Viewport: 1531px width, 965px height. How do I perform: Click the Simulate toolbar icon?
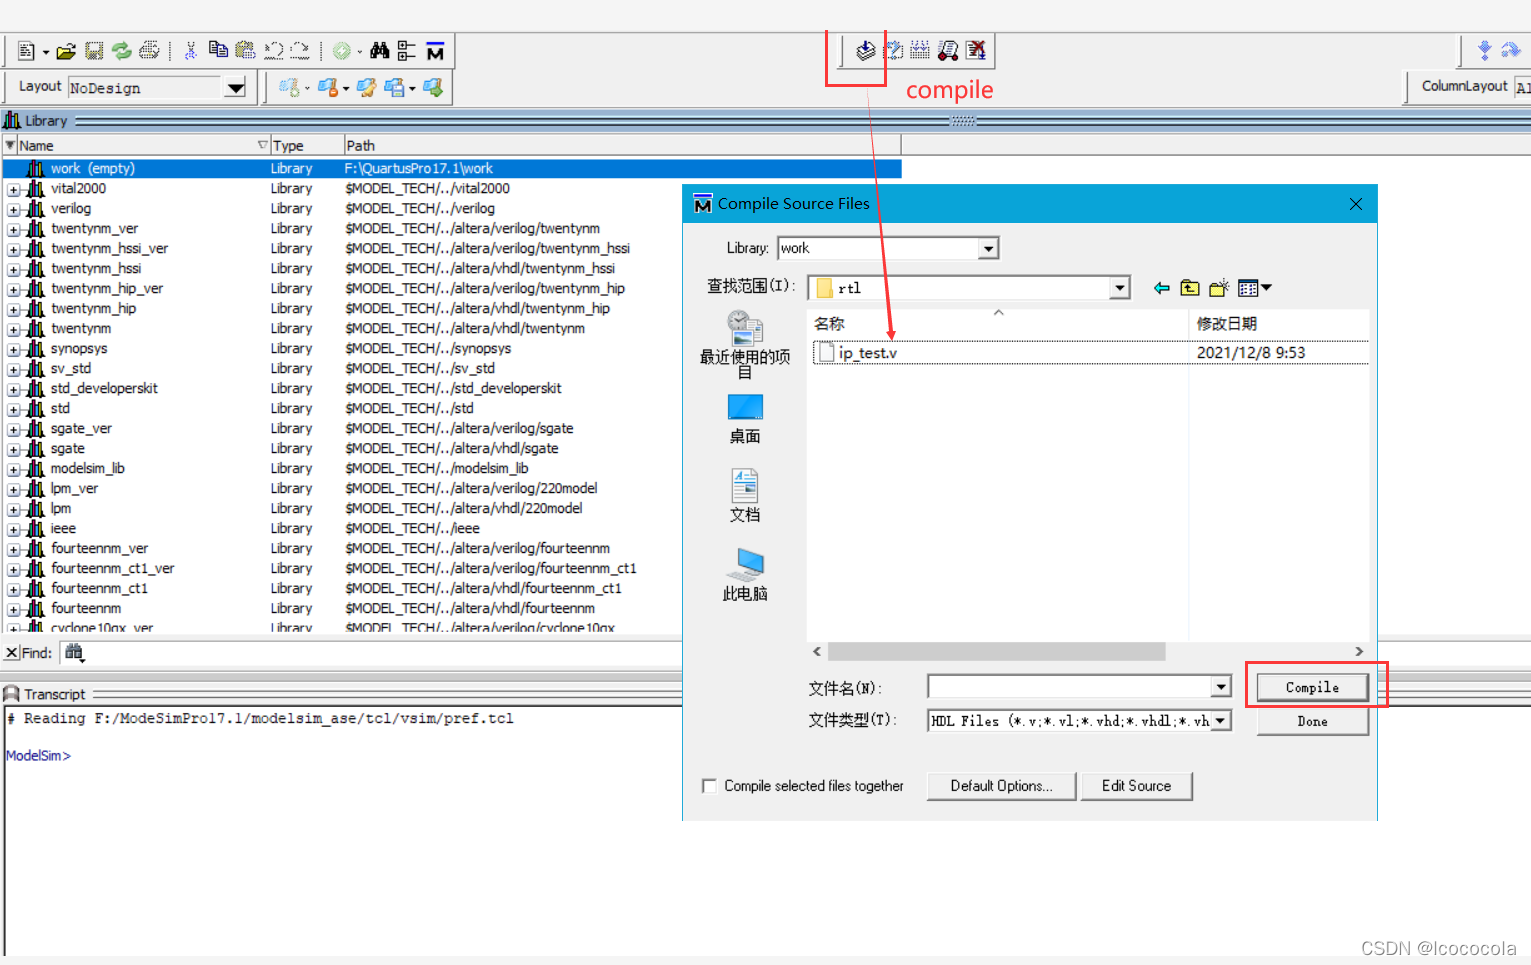947,50
